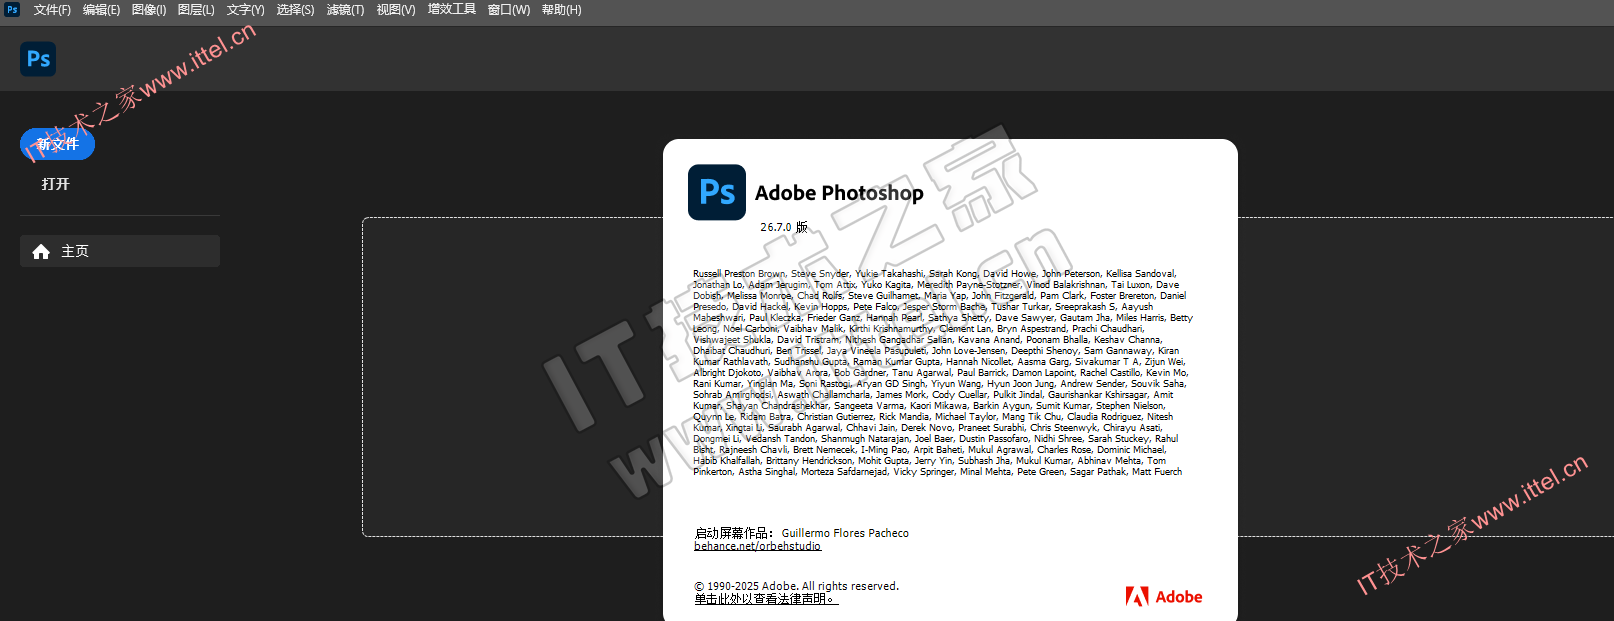Select the 主页 tab in sidebar
The height and width of the screenshot is (621, 1614).
[x=120, y=251]
